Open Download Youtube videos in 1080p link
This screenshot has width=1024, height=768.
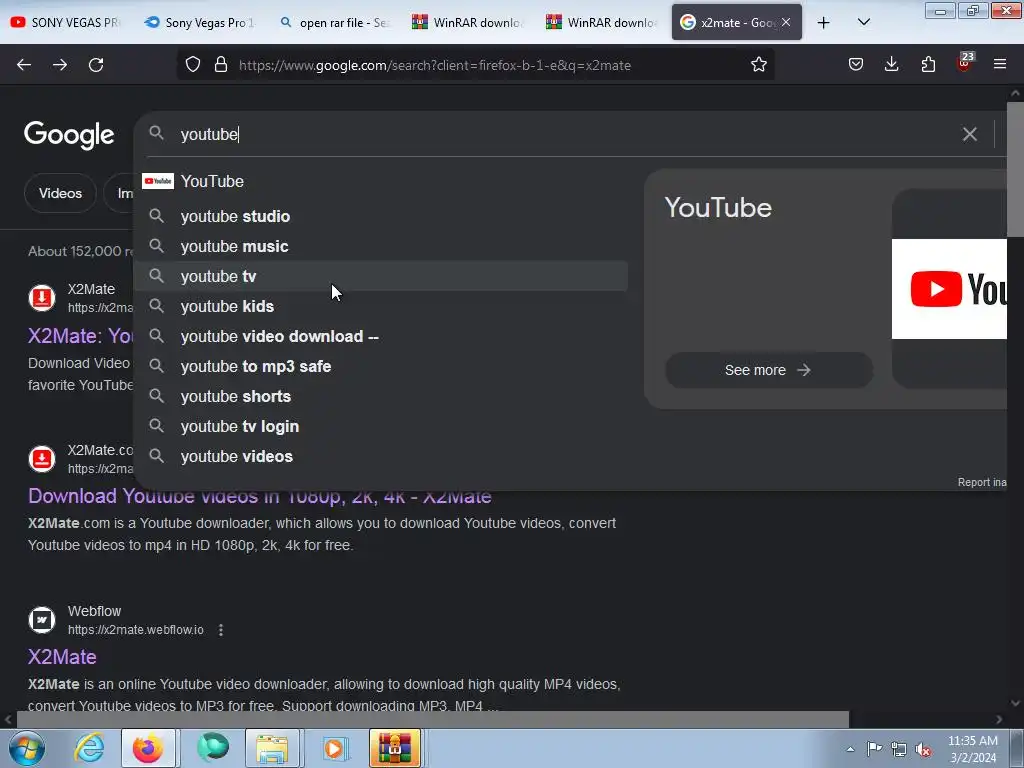259,496
